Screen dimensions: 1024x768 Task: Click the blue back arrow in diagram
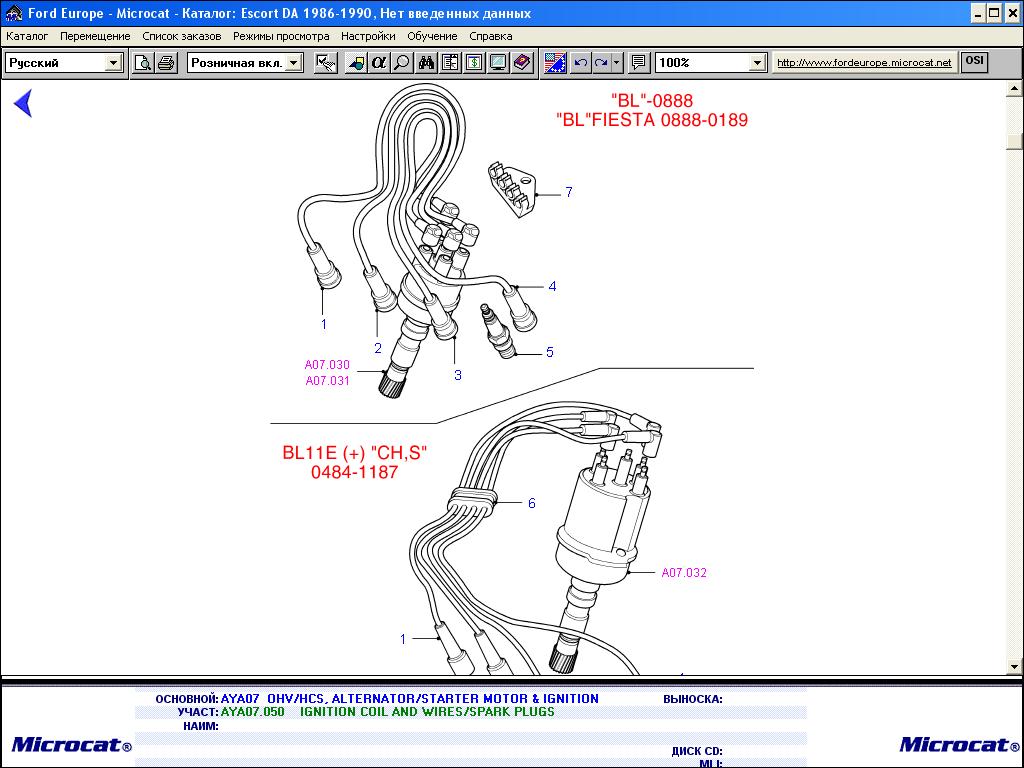23,103
